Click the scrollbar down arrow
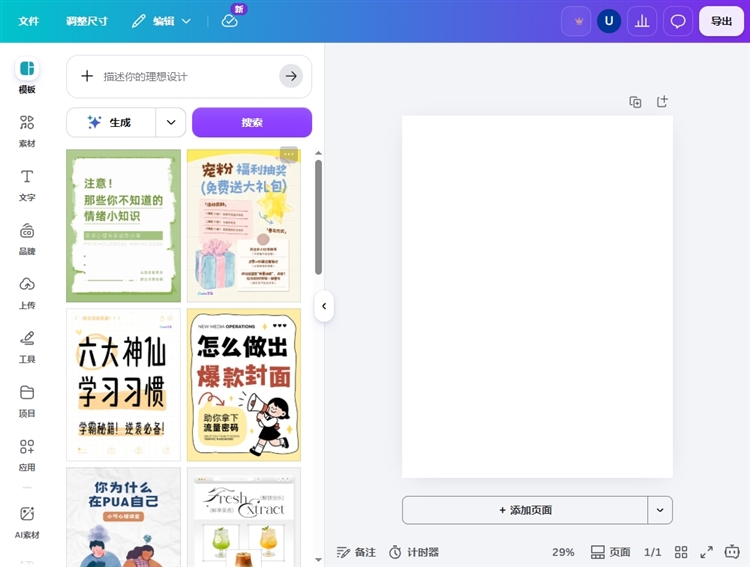The width and height of the screenshot is (750, 567). pos(318,559)
